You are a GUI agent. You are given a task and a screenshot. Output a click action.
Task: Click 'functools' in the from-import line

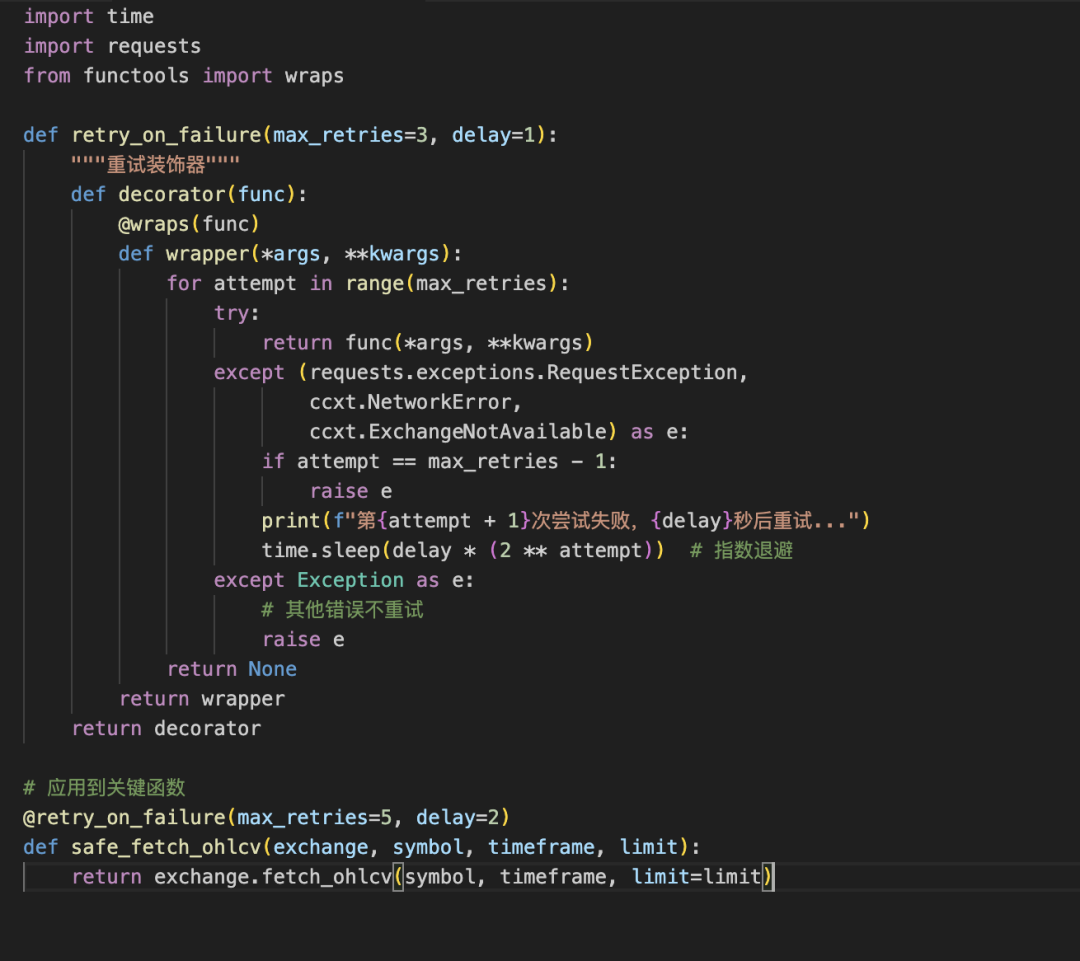136,76
